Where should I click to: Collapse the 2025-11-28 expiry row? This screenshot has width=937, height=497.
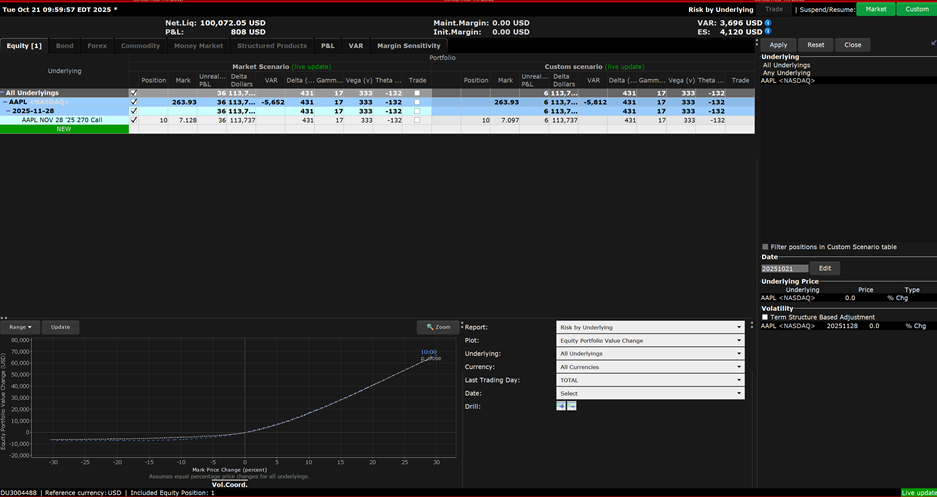click(9, 111)
